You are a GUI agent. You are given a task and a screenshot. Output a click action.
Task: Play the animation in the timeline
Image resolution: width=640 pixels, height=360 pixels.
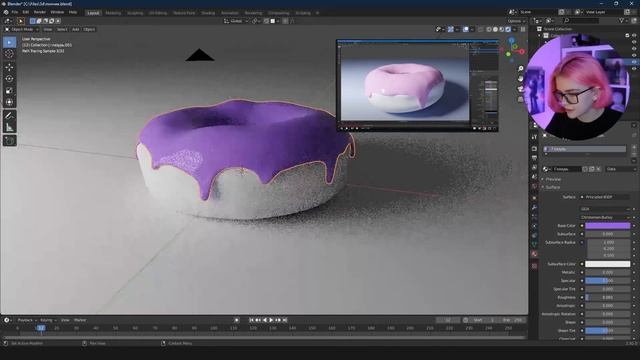pyautogui.click(x=271, y=320)
